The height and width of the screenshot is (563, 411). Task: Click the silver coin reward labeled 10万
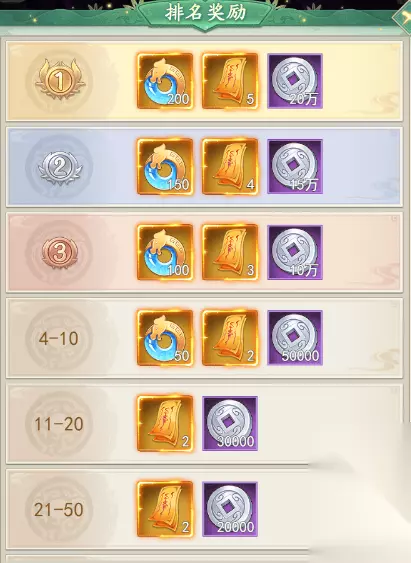[295, 252]
